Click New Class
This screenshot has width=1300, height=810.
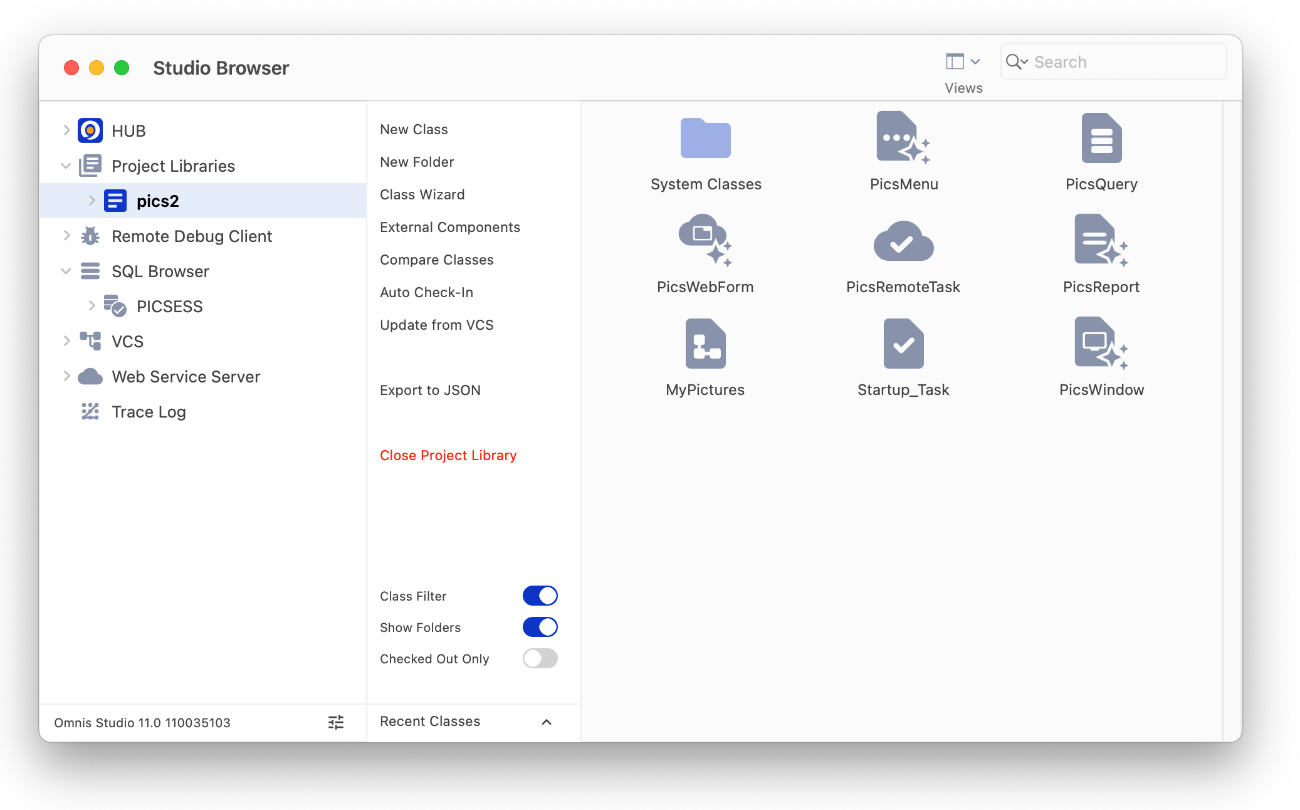[414, 129]
